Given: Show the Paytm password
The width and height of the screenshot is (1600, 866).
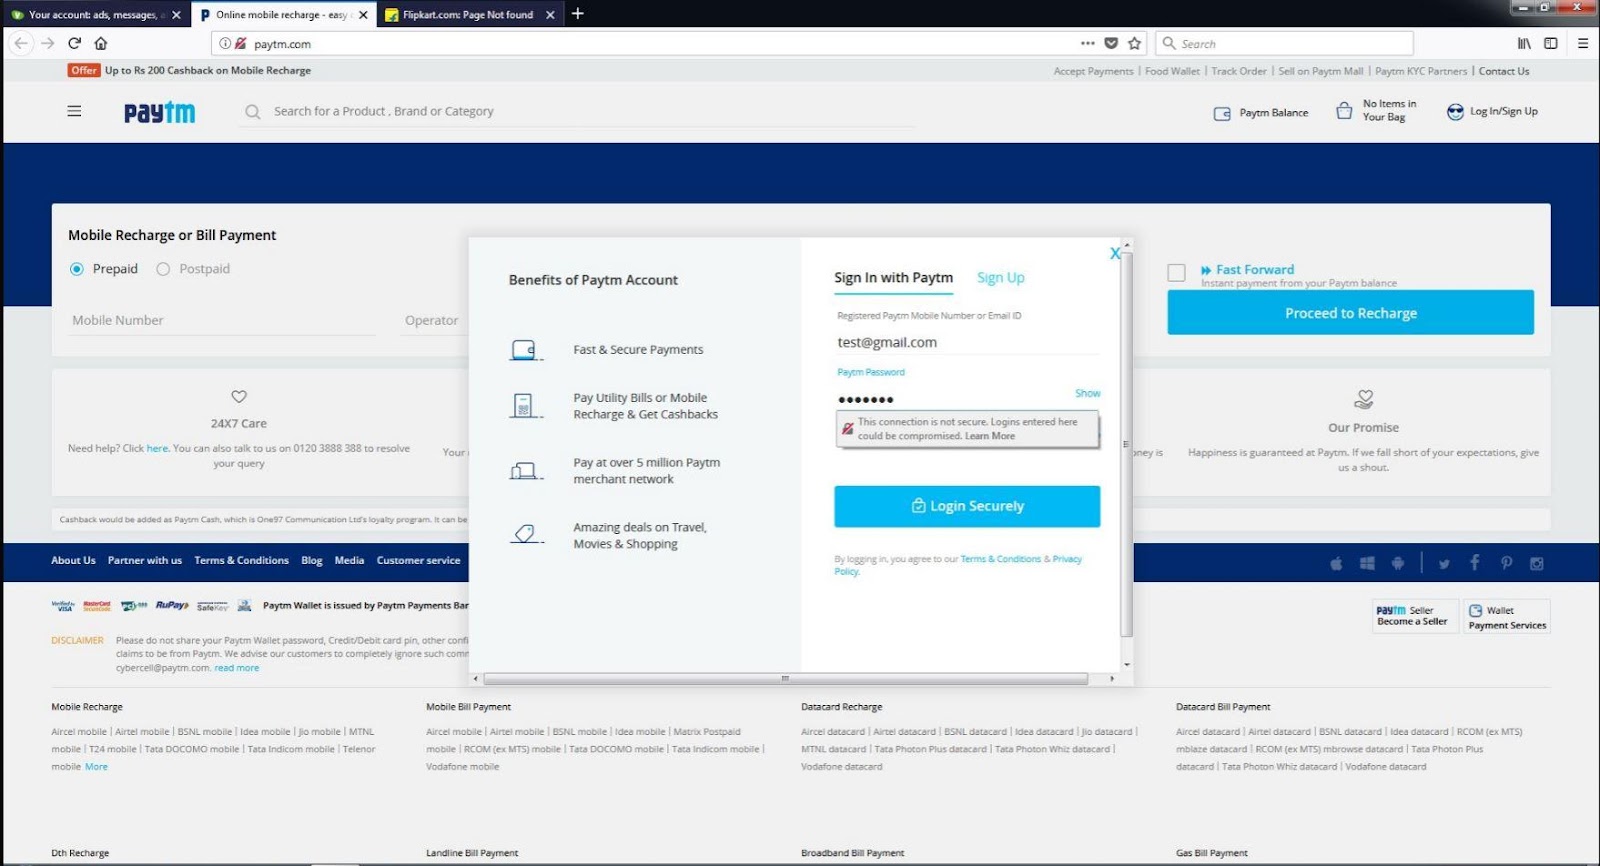Looking at the screenshot, I should (1088, 393).
